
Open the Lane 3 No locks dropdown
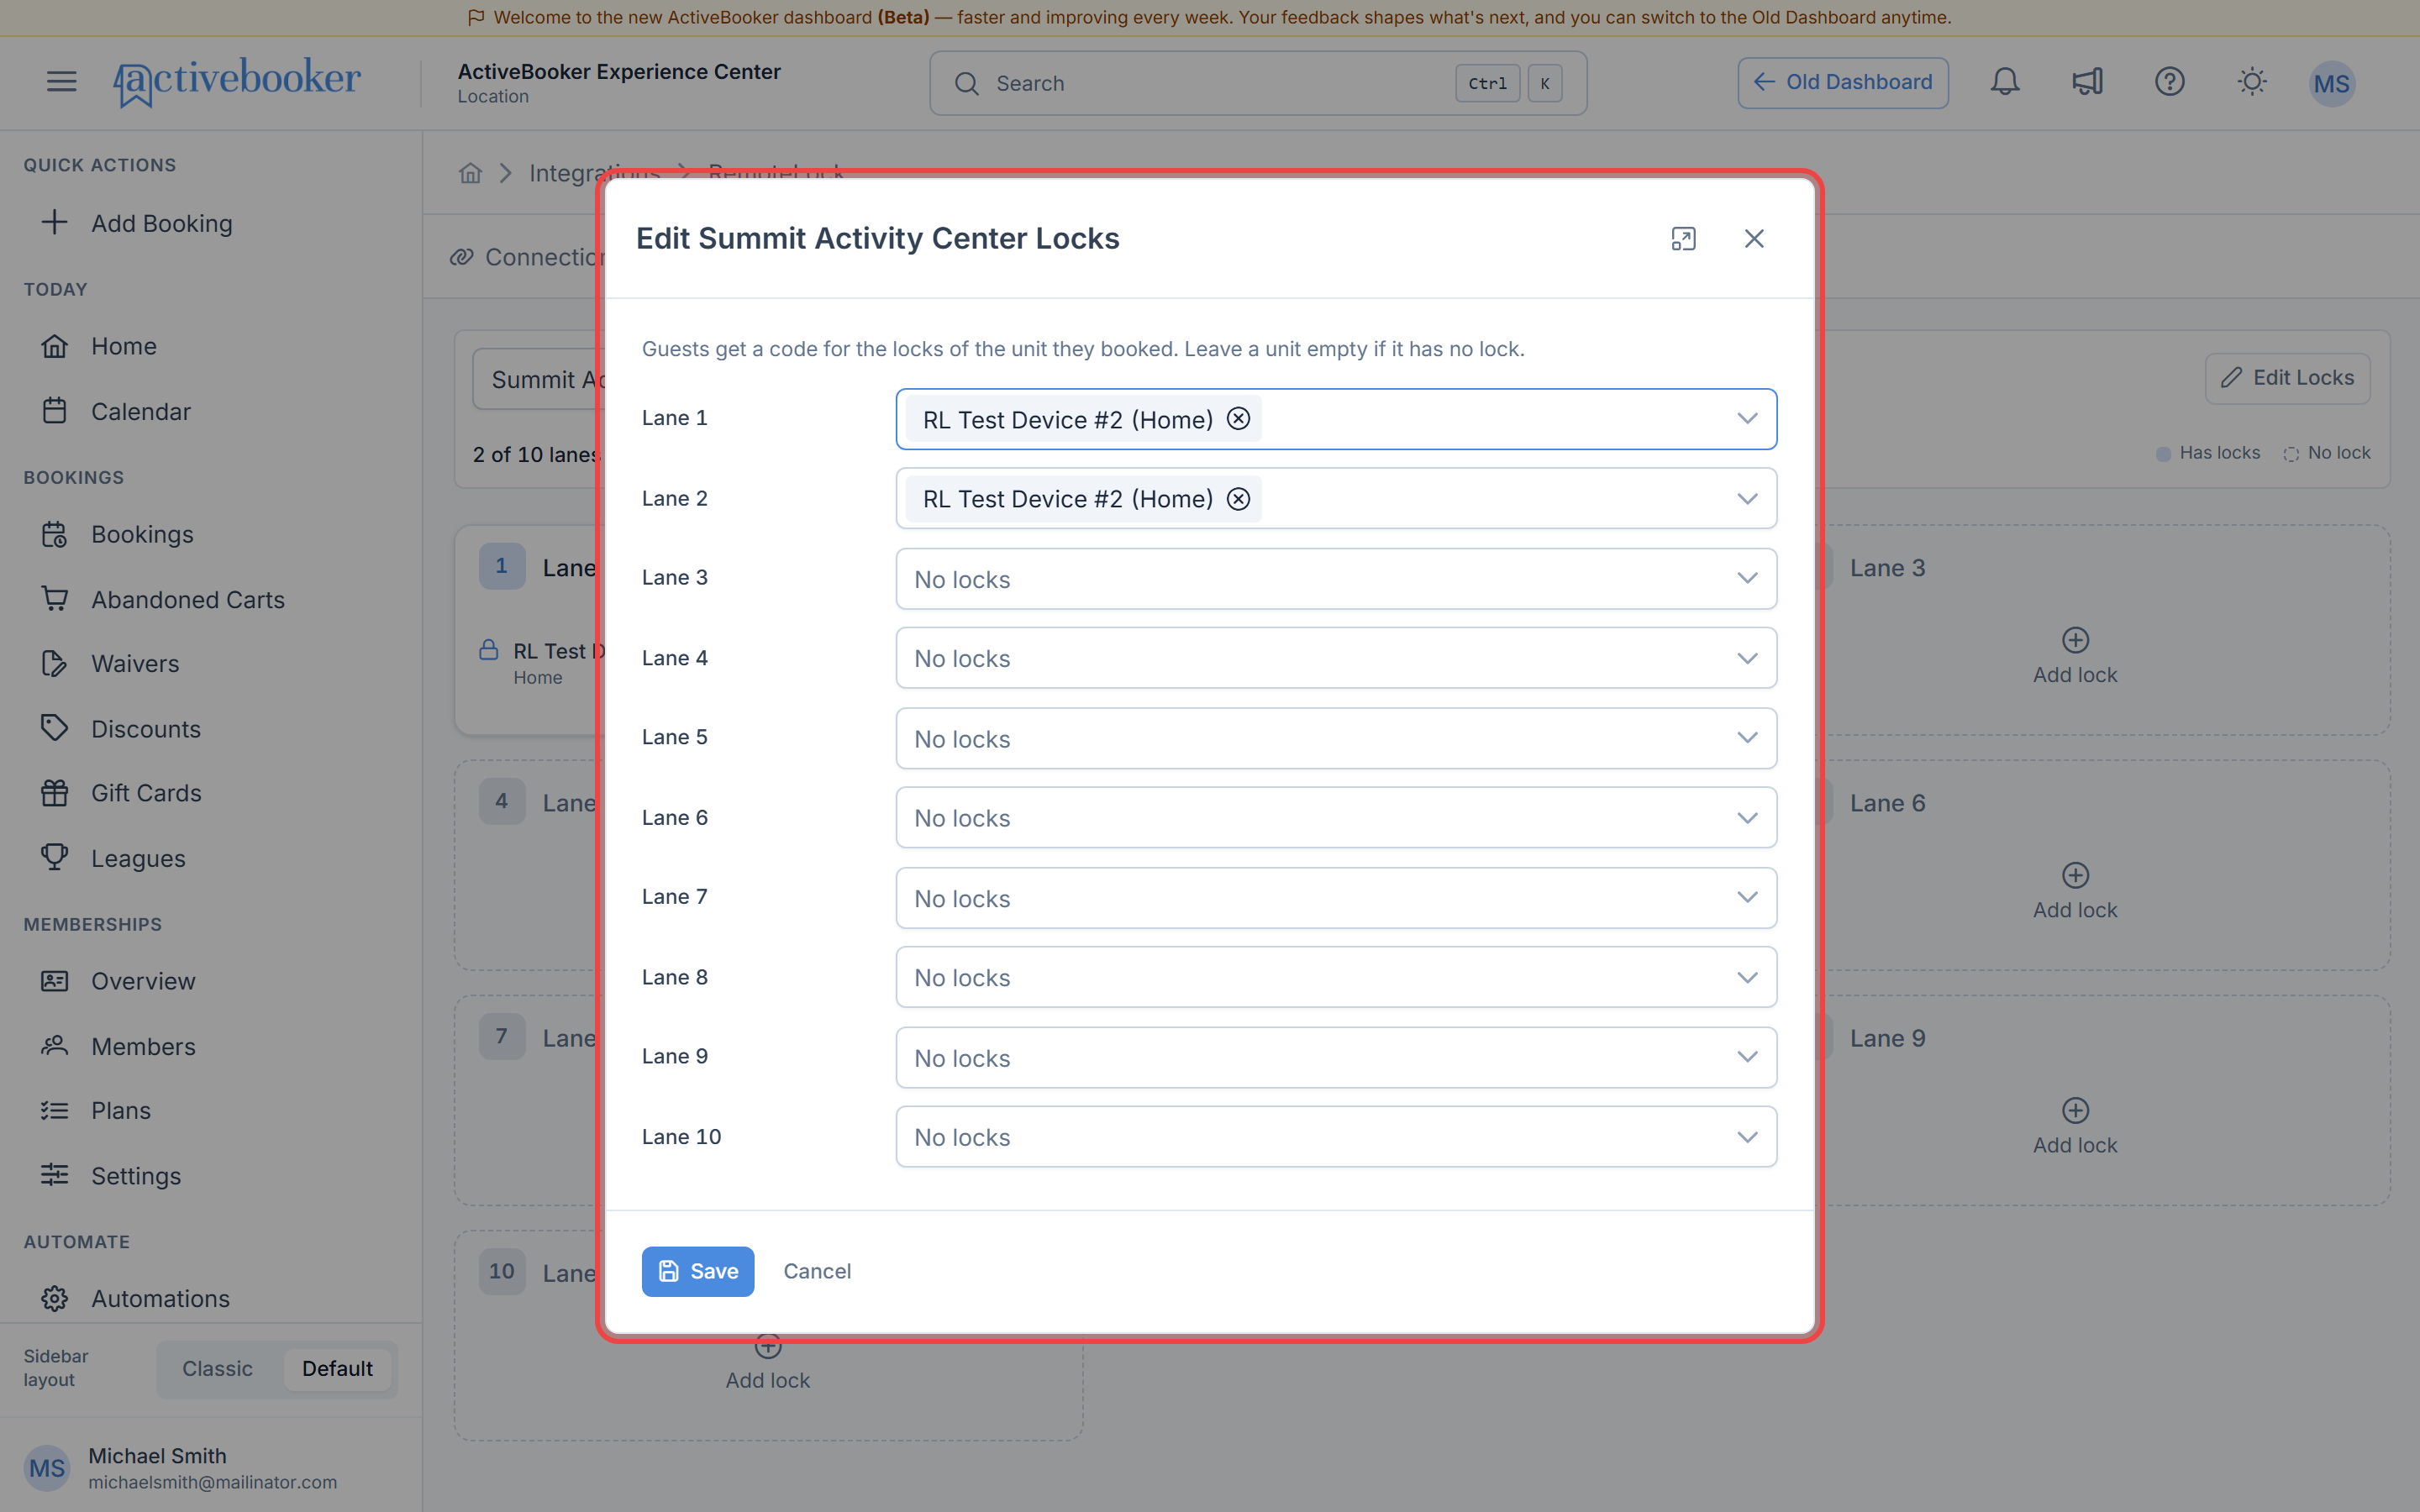pos(1336,579)
